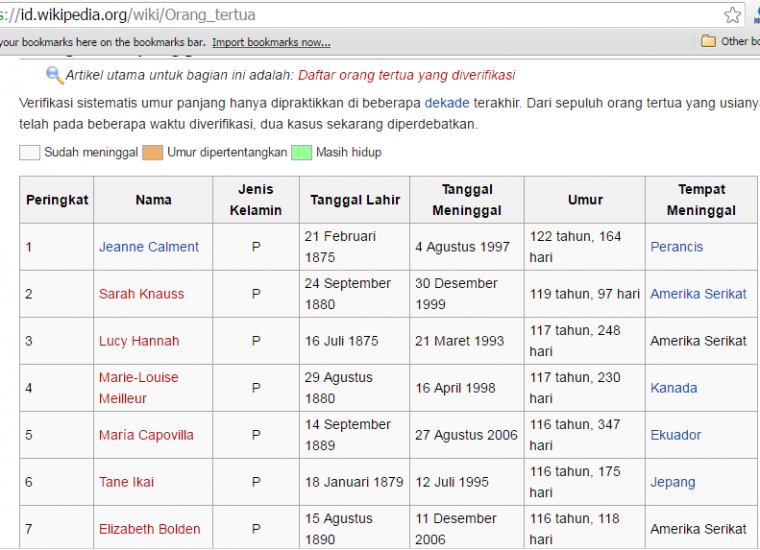Open Marie-Louise Meilleur link

(x=139, y=388)
